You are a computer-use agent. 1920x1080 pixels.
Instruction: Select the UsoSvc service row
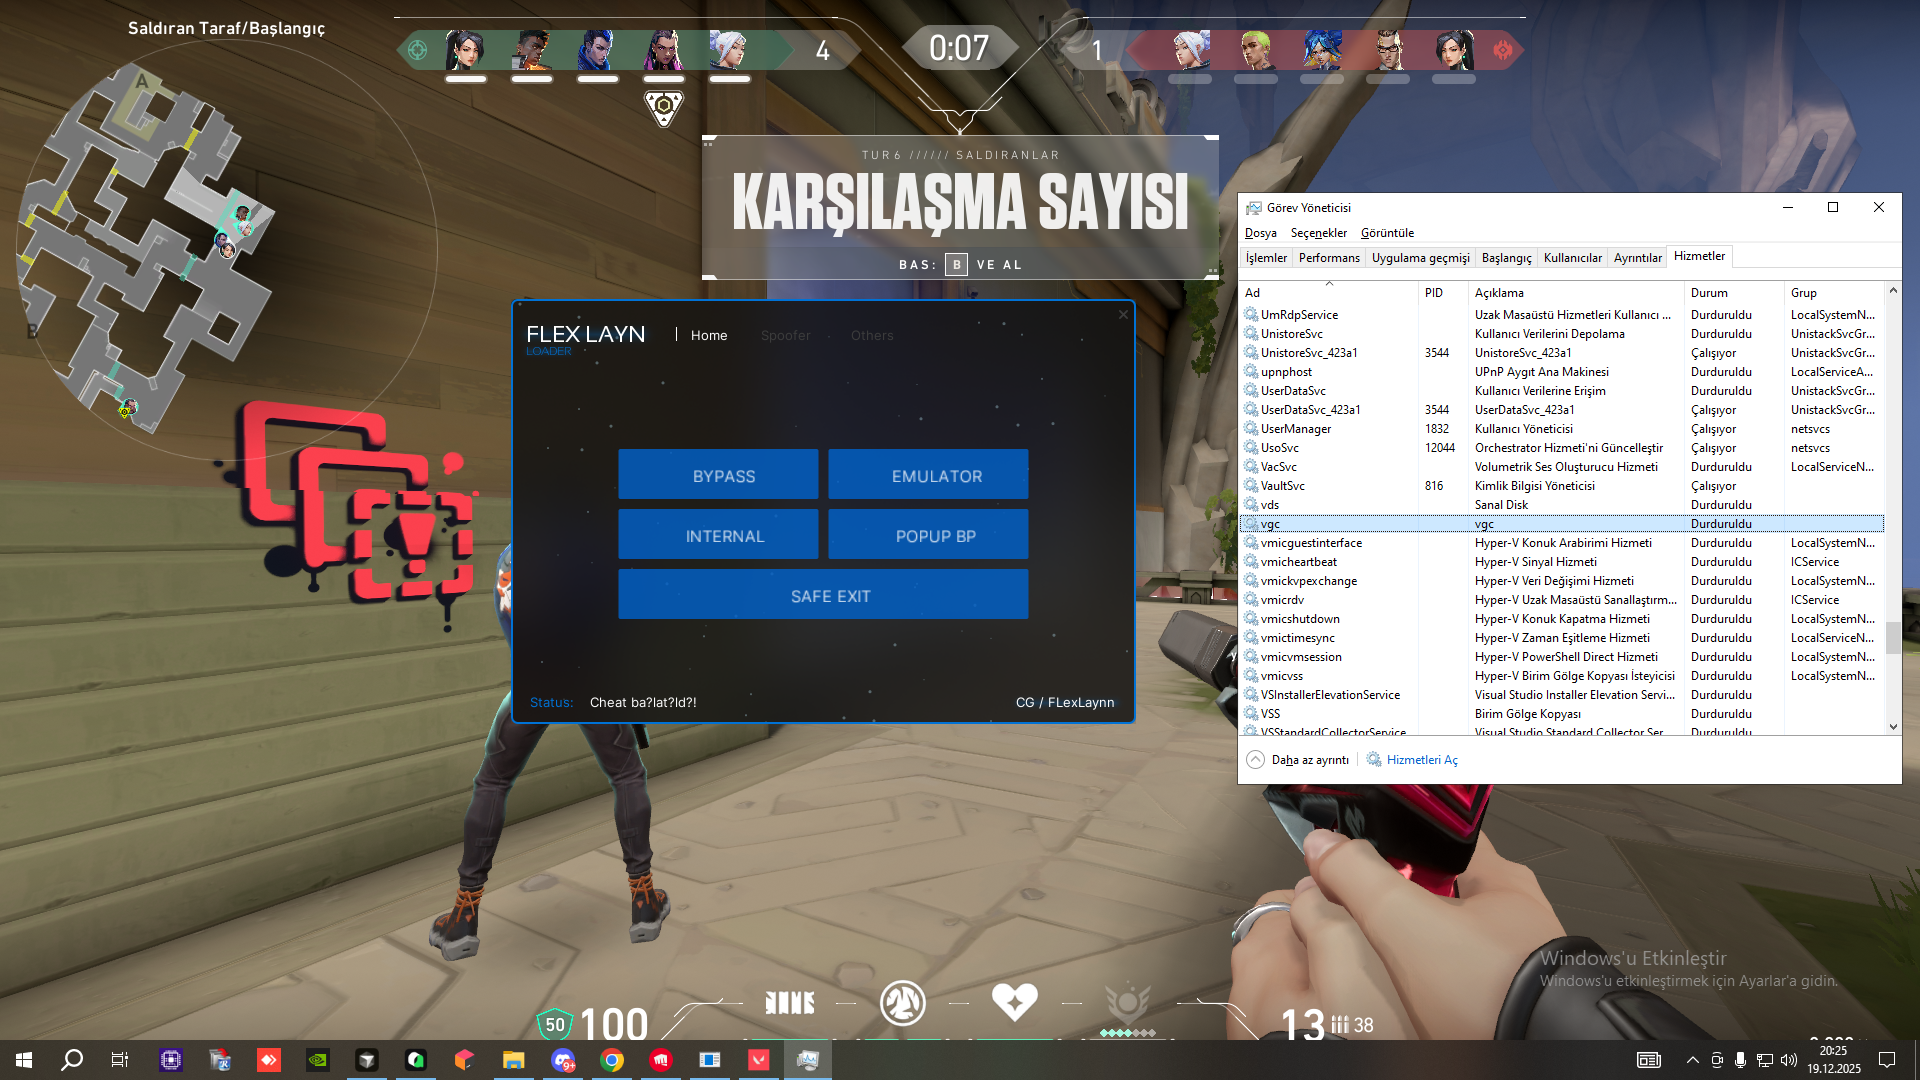1562,447
